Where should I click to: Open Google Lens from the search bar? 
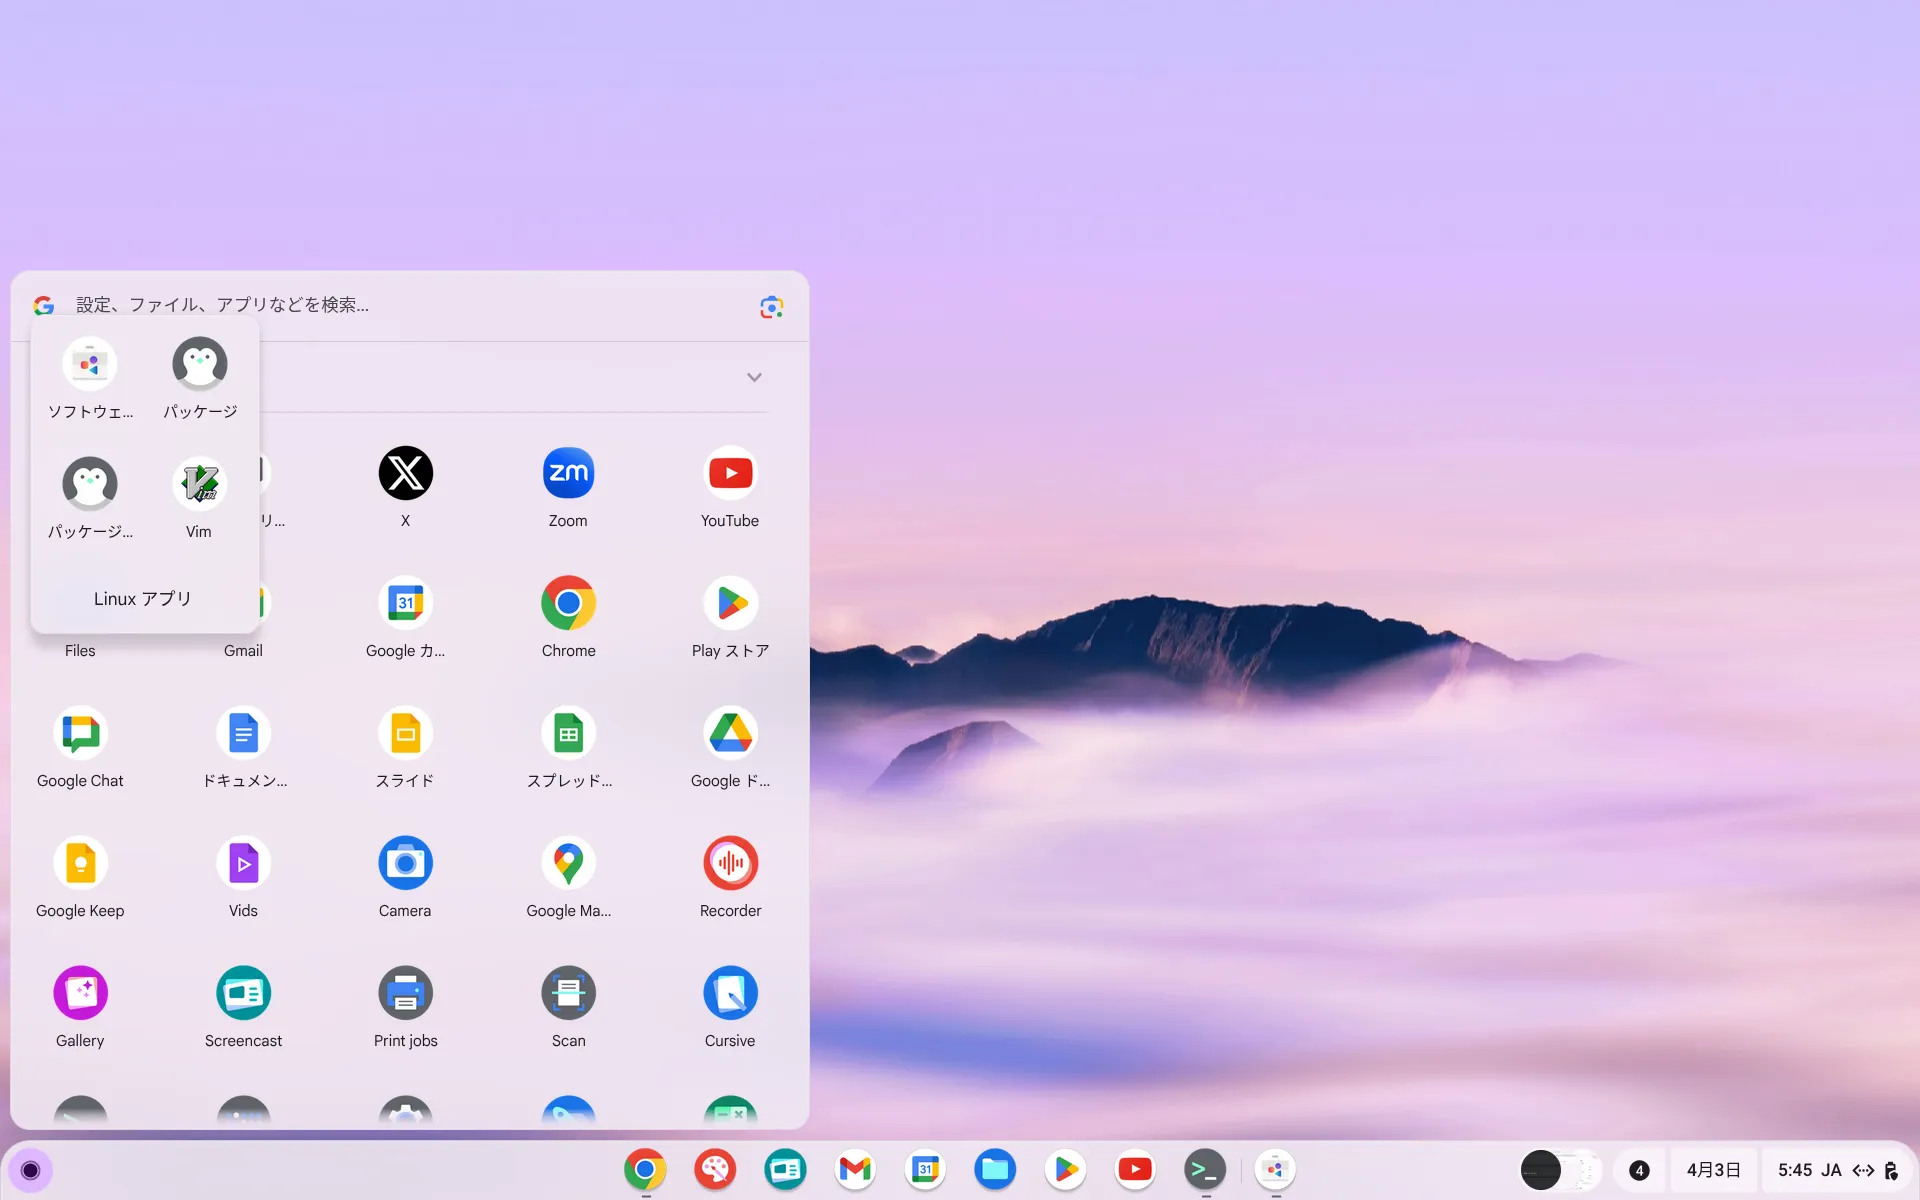coord(771,307)
